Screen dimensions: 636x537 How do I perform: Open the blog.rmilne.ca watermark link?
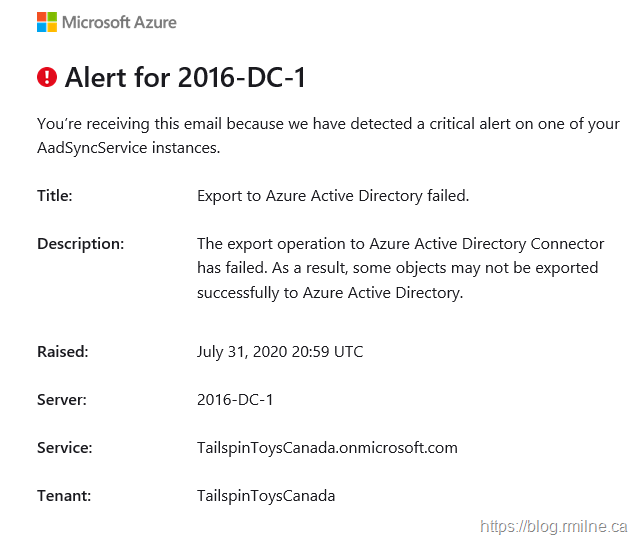click(x=553, y=526)
